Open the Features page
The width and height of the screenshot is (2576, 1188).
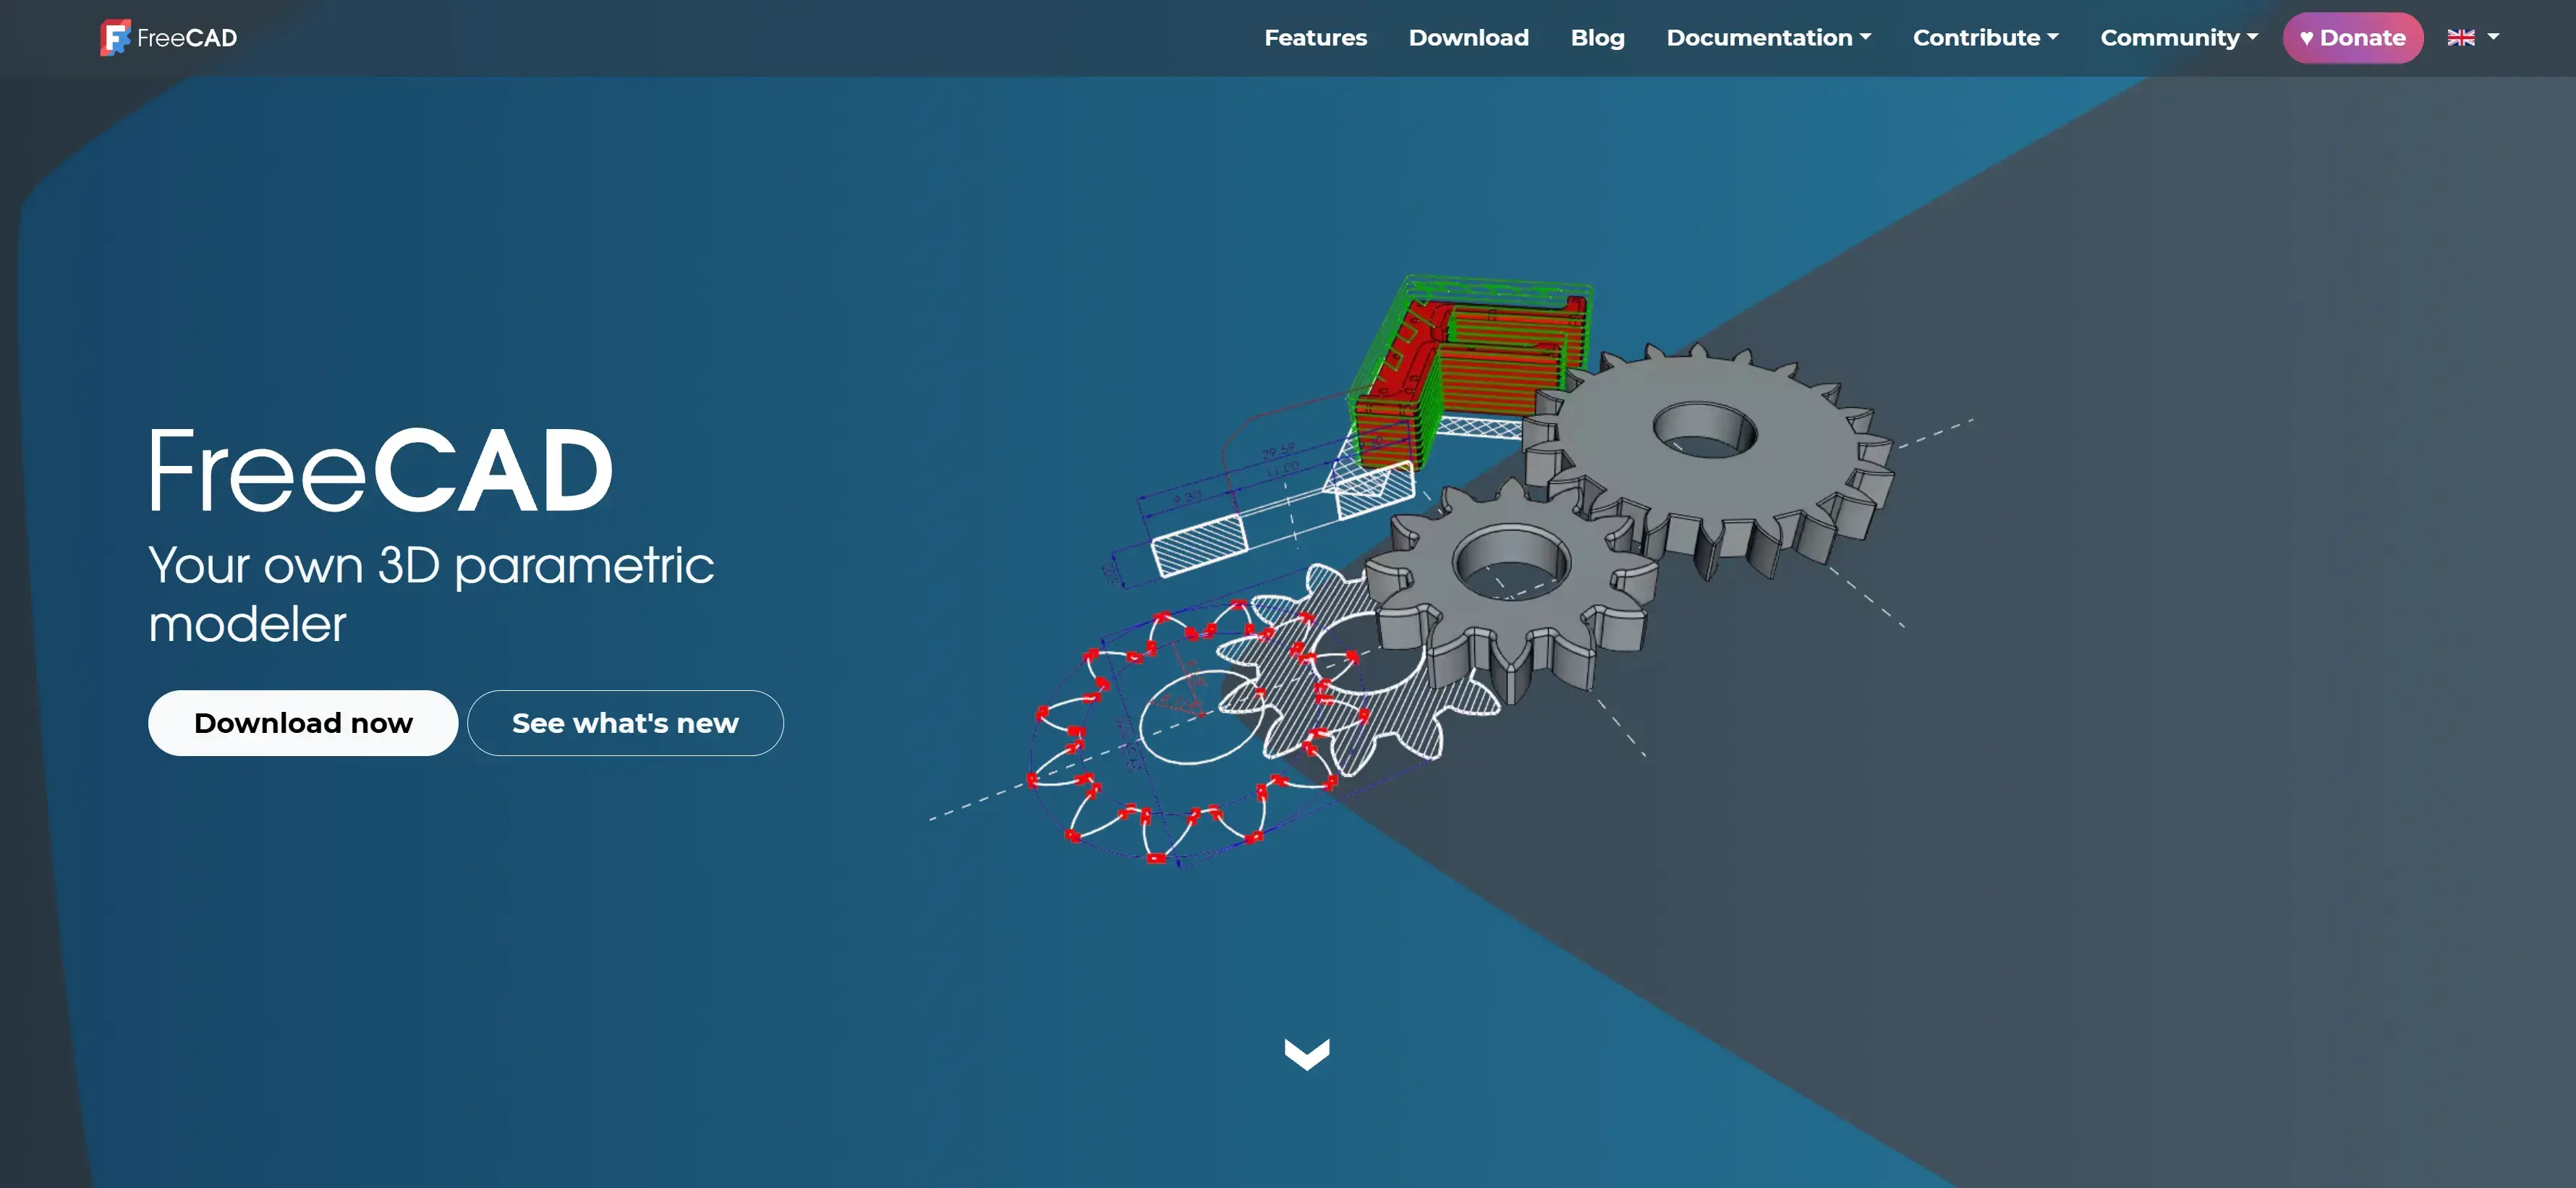[x=1315, y=38]
